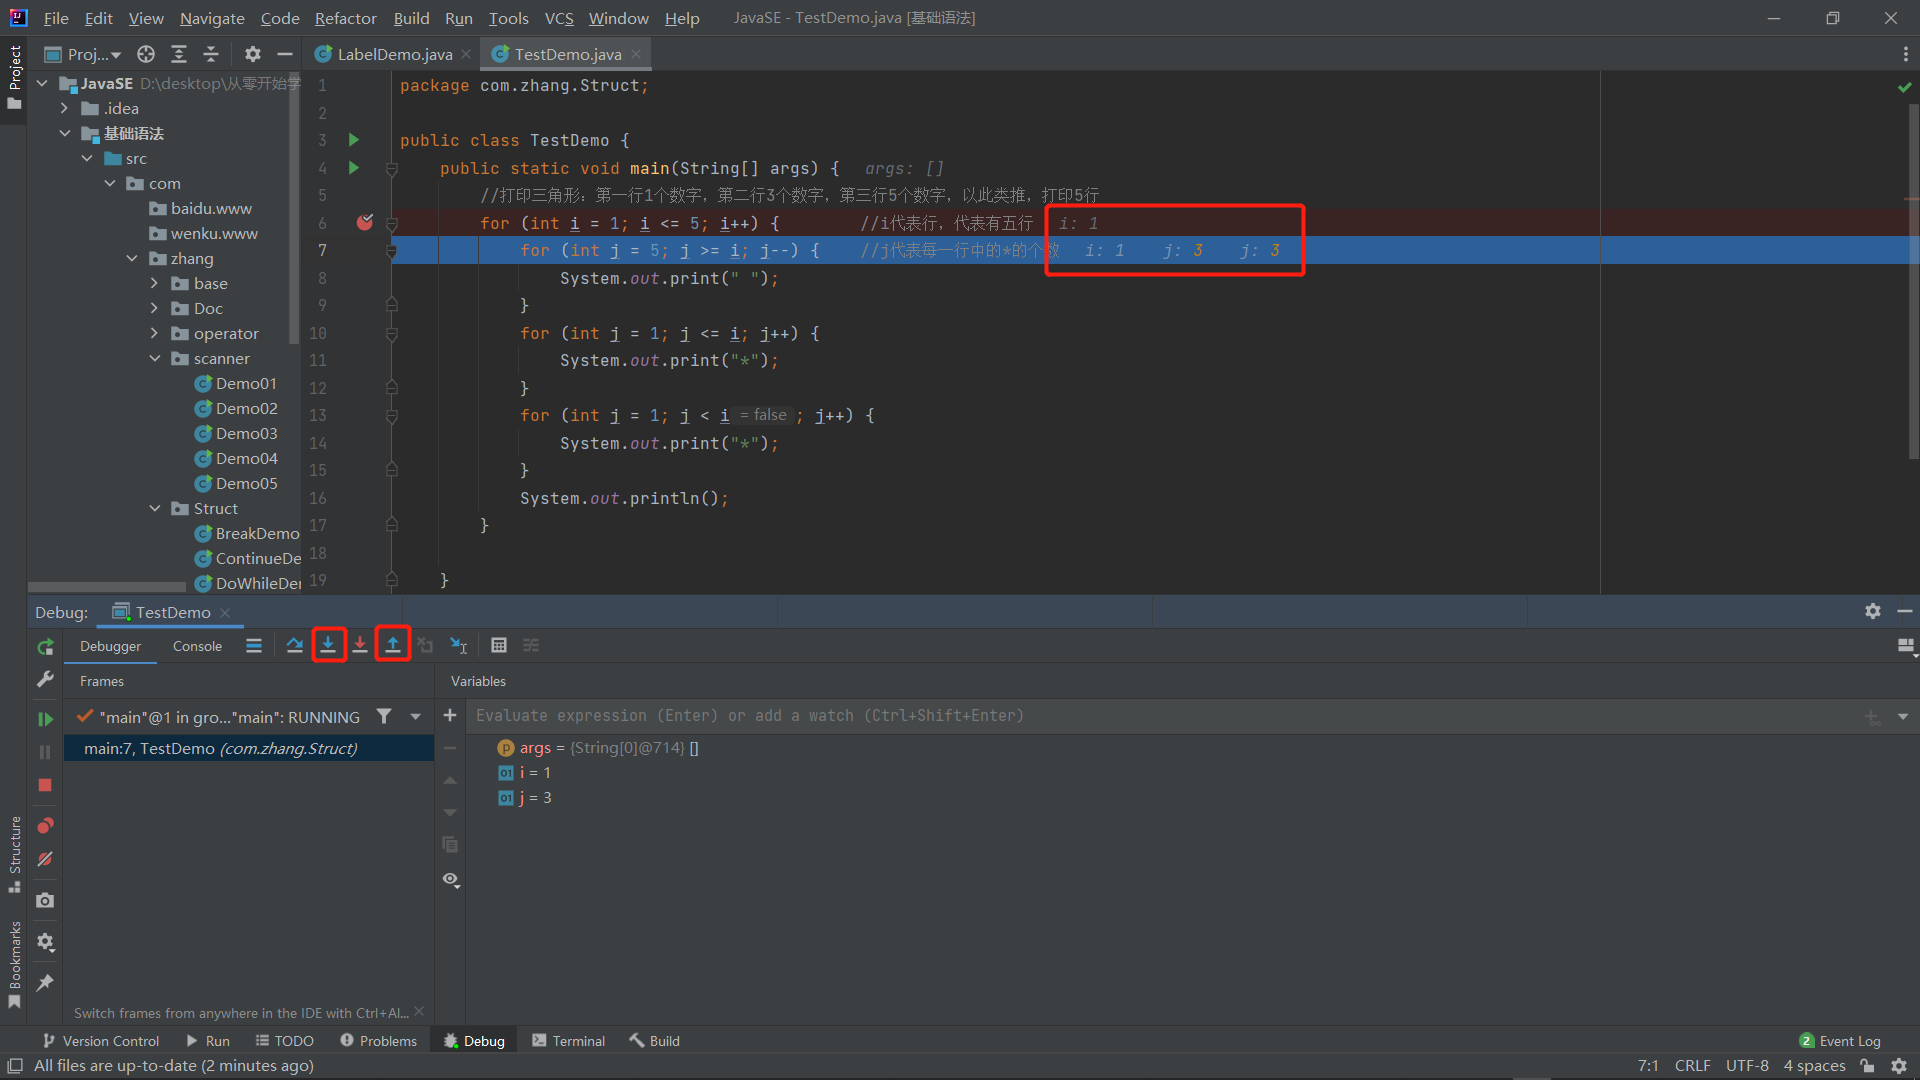Resume the program with green play icon
This screenshot has width=1920, height=1080.
tap(45, 719)
